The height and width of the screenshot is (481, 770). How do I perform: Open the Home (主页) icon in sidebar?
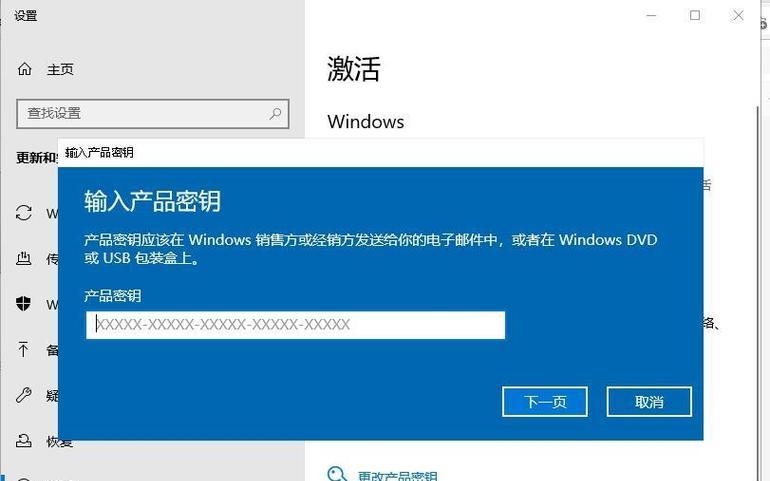tap(25, 69)
